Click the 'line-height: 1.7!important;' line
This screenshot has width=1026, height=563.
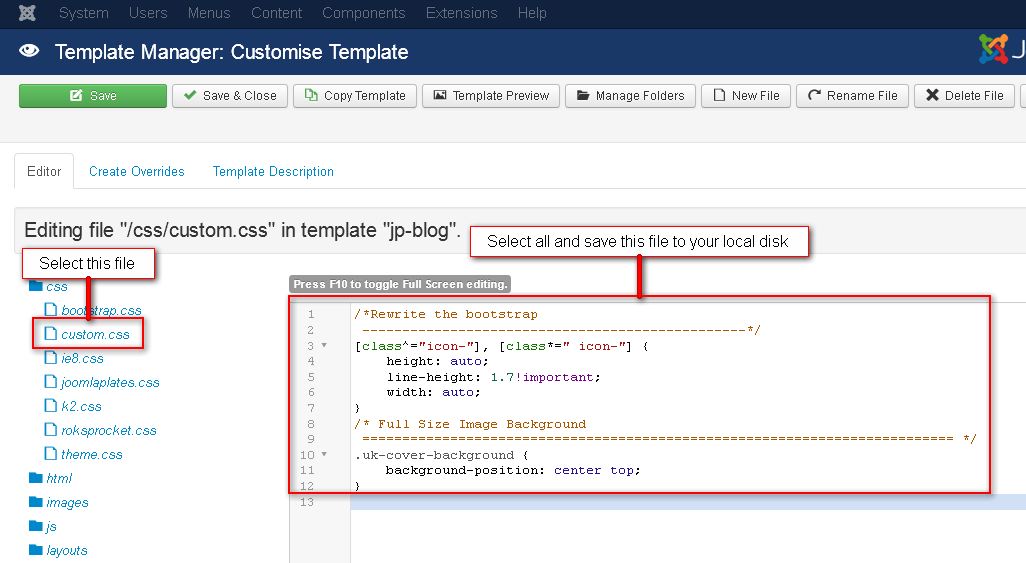[493, 377]
